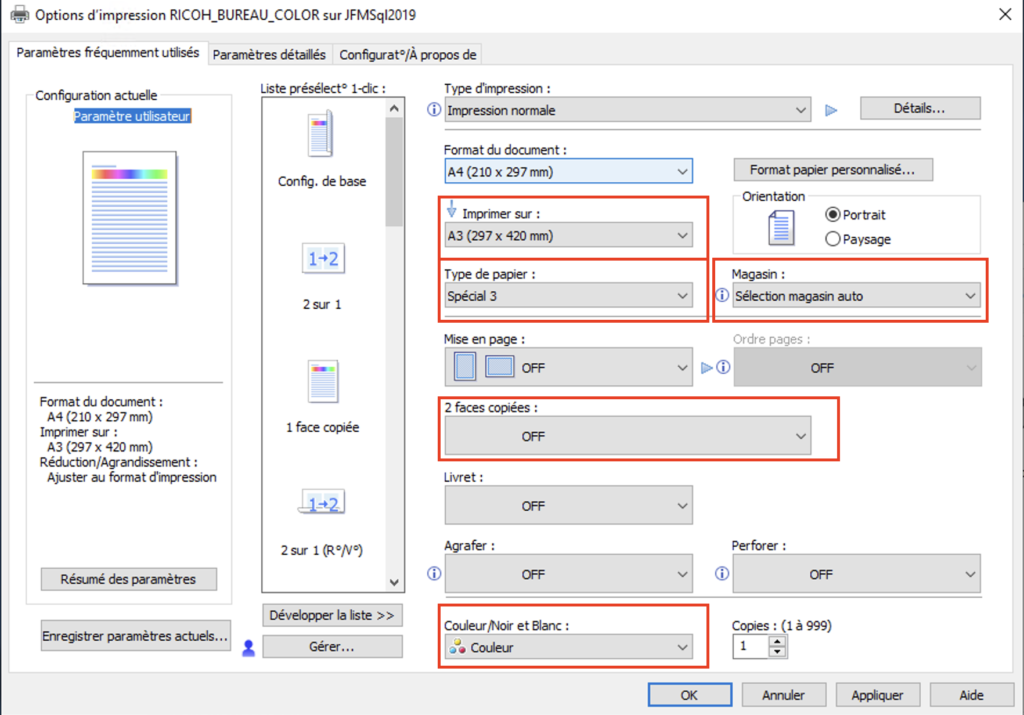Click info icon beside Perforer dropdown
Screen dimensions: 1024x715
722,574
